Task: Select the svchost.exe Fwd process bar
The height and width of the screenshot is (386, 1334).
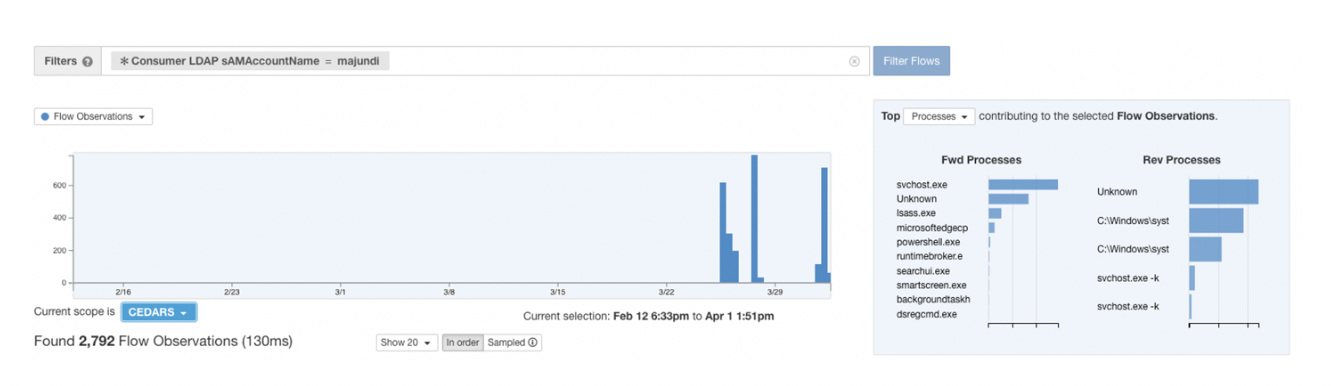Action: pos(1023,185)
